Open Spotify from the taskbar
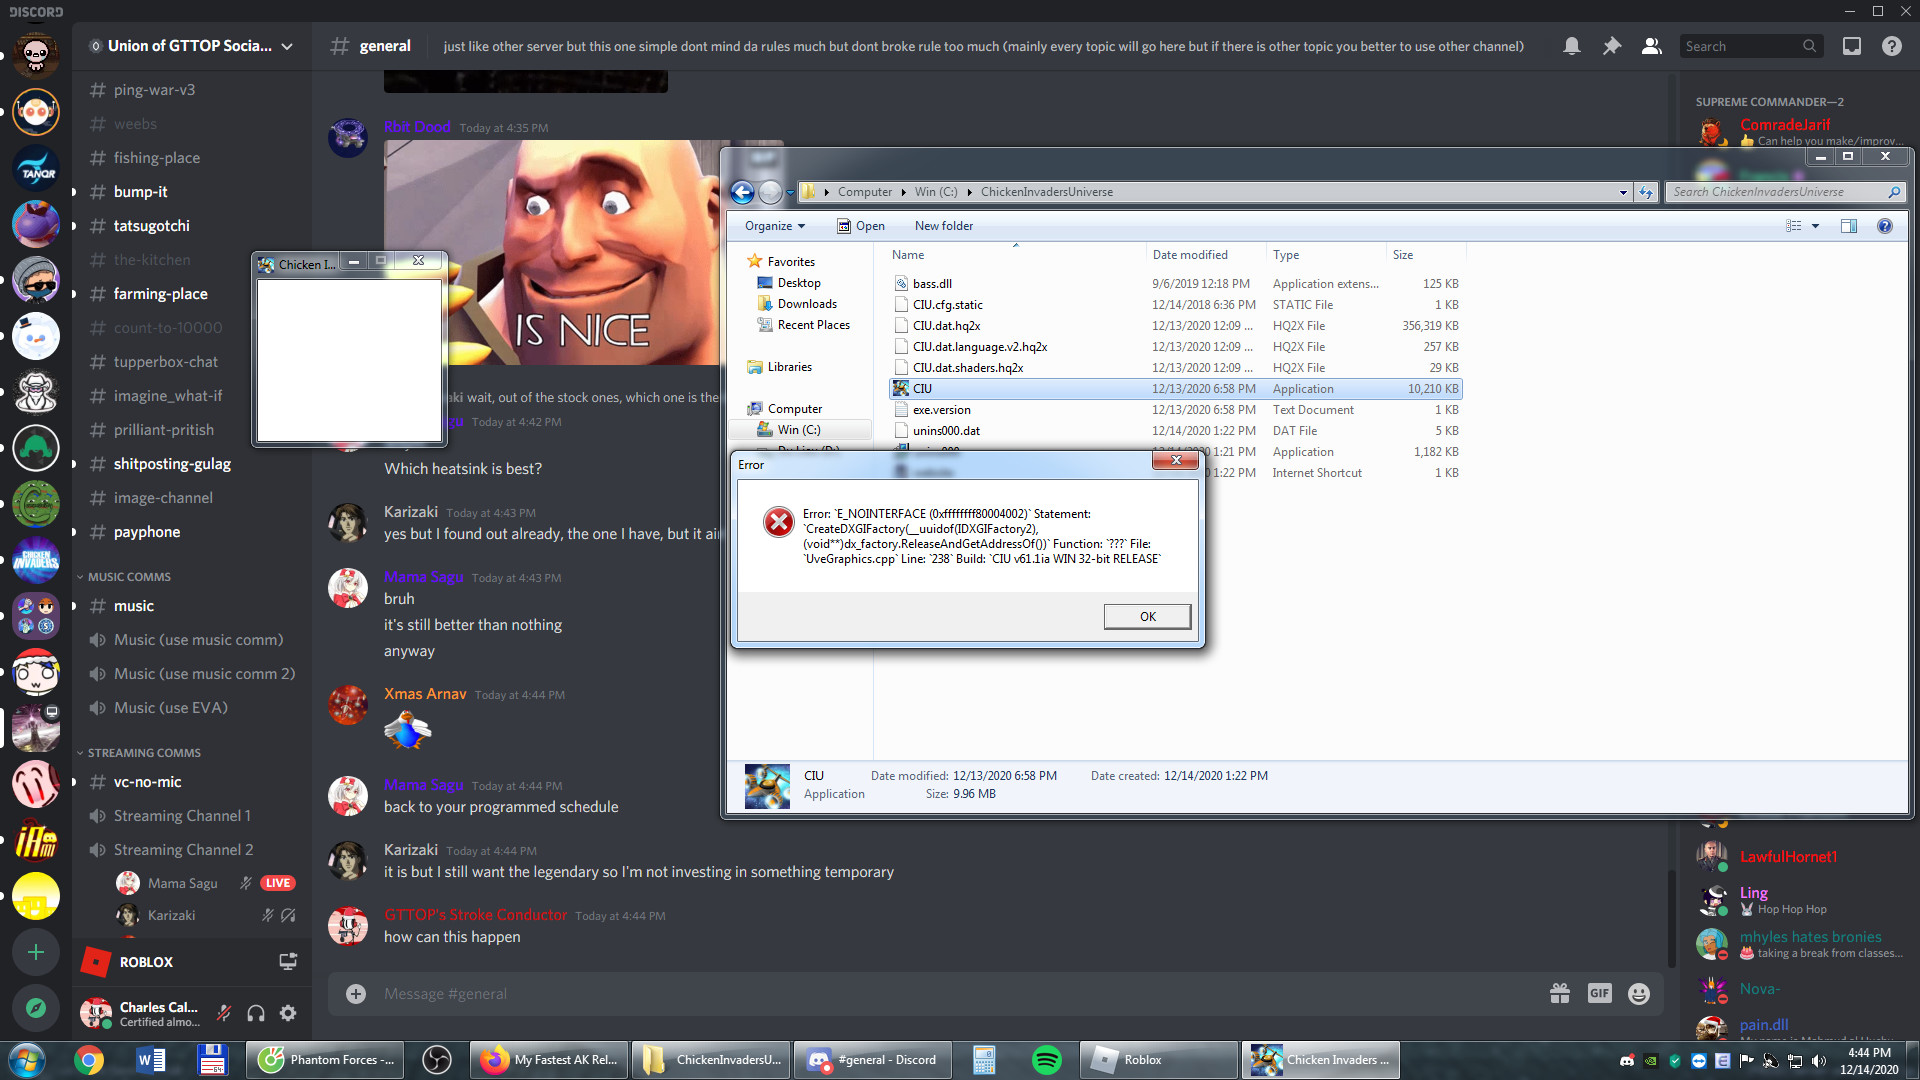1920x1080 pixels. point(1046,1060)
